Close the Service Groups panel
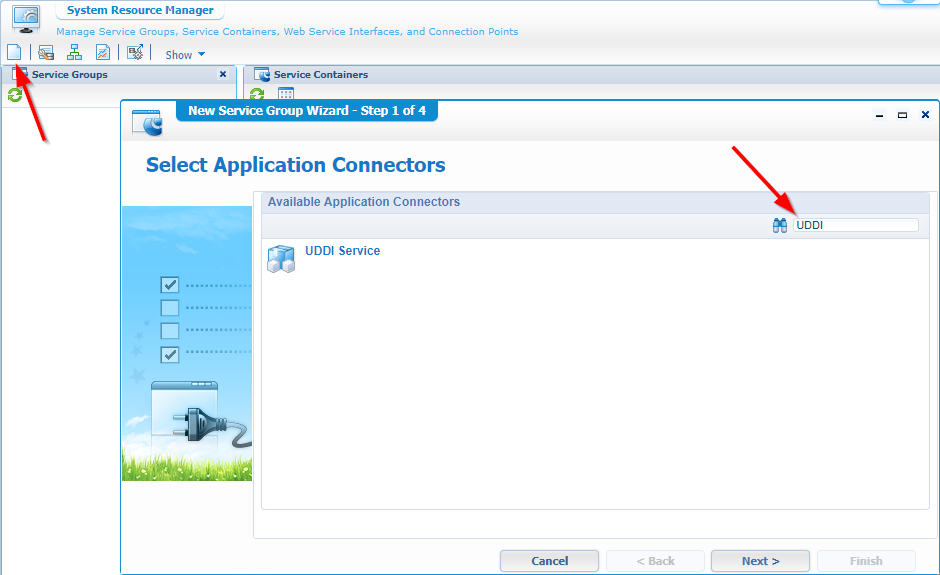The image size is (940, 575). pos(223,74)
